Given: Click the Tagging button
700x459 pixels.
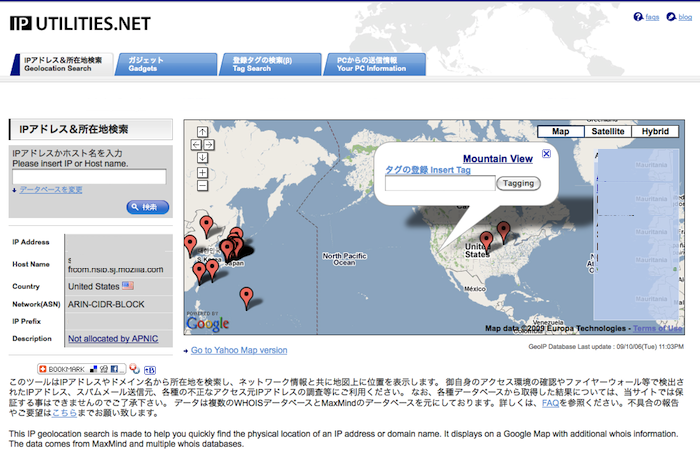Looking at the screenshot, I should 518,184.
